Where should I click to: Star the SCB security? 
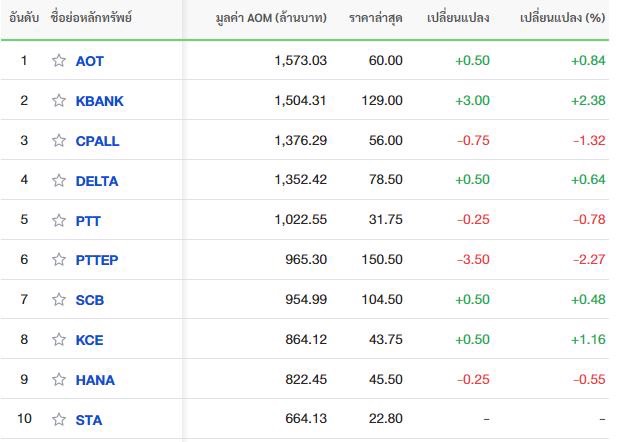(59, 299)
